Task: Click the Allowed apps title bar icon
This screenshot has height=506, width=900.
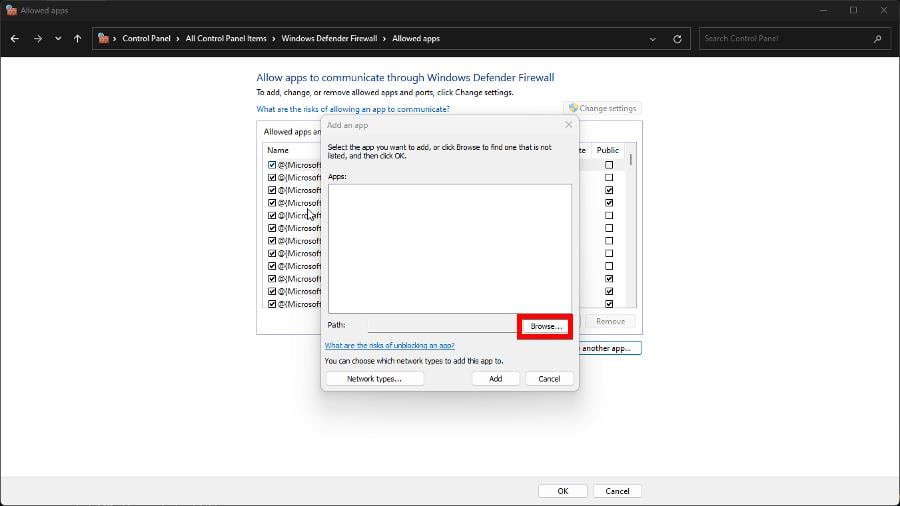Action: [x=11, y=10]
